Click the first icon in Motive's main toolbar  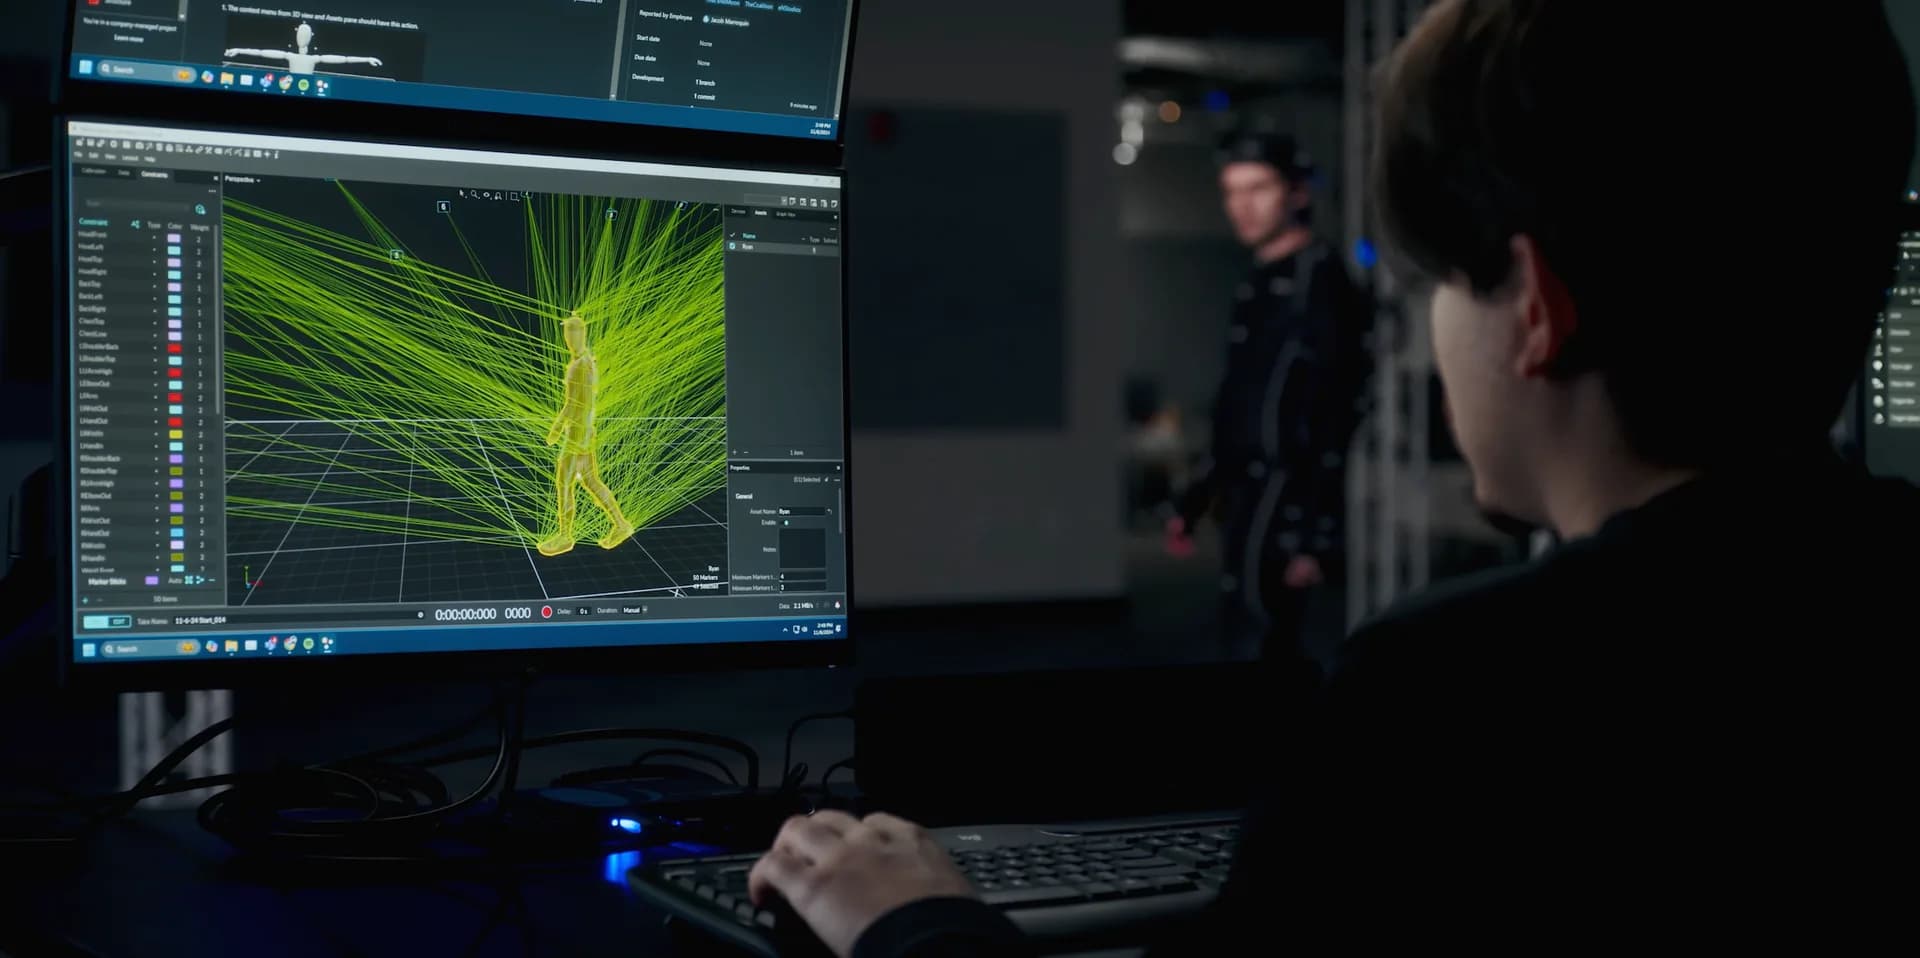[x=79, y=143]
